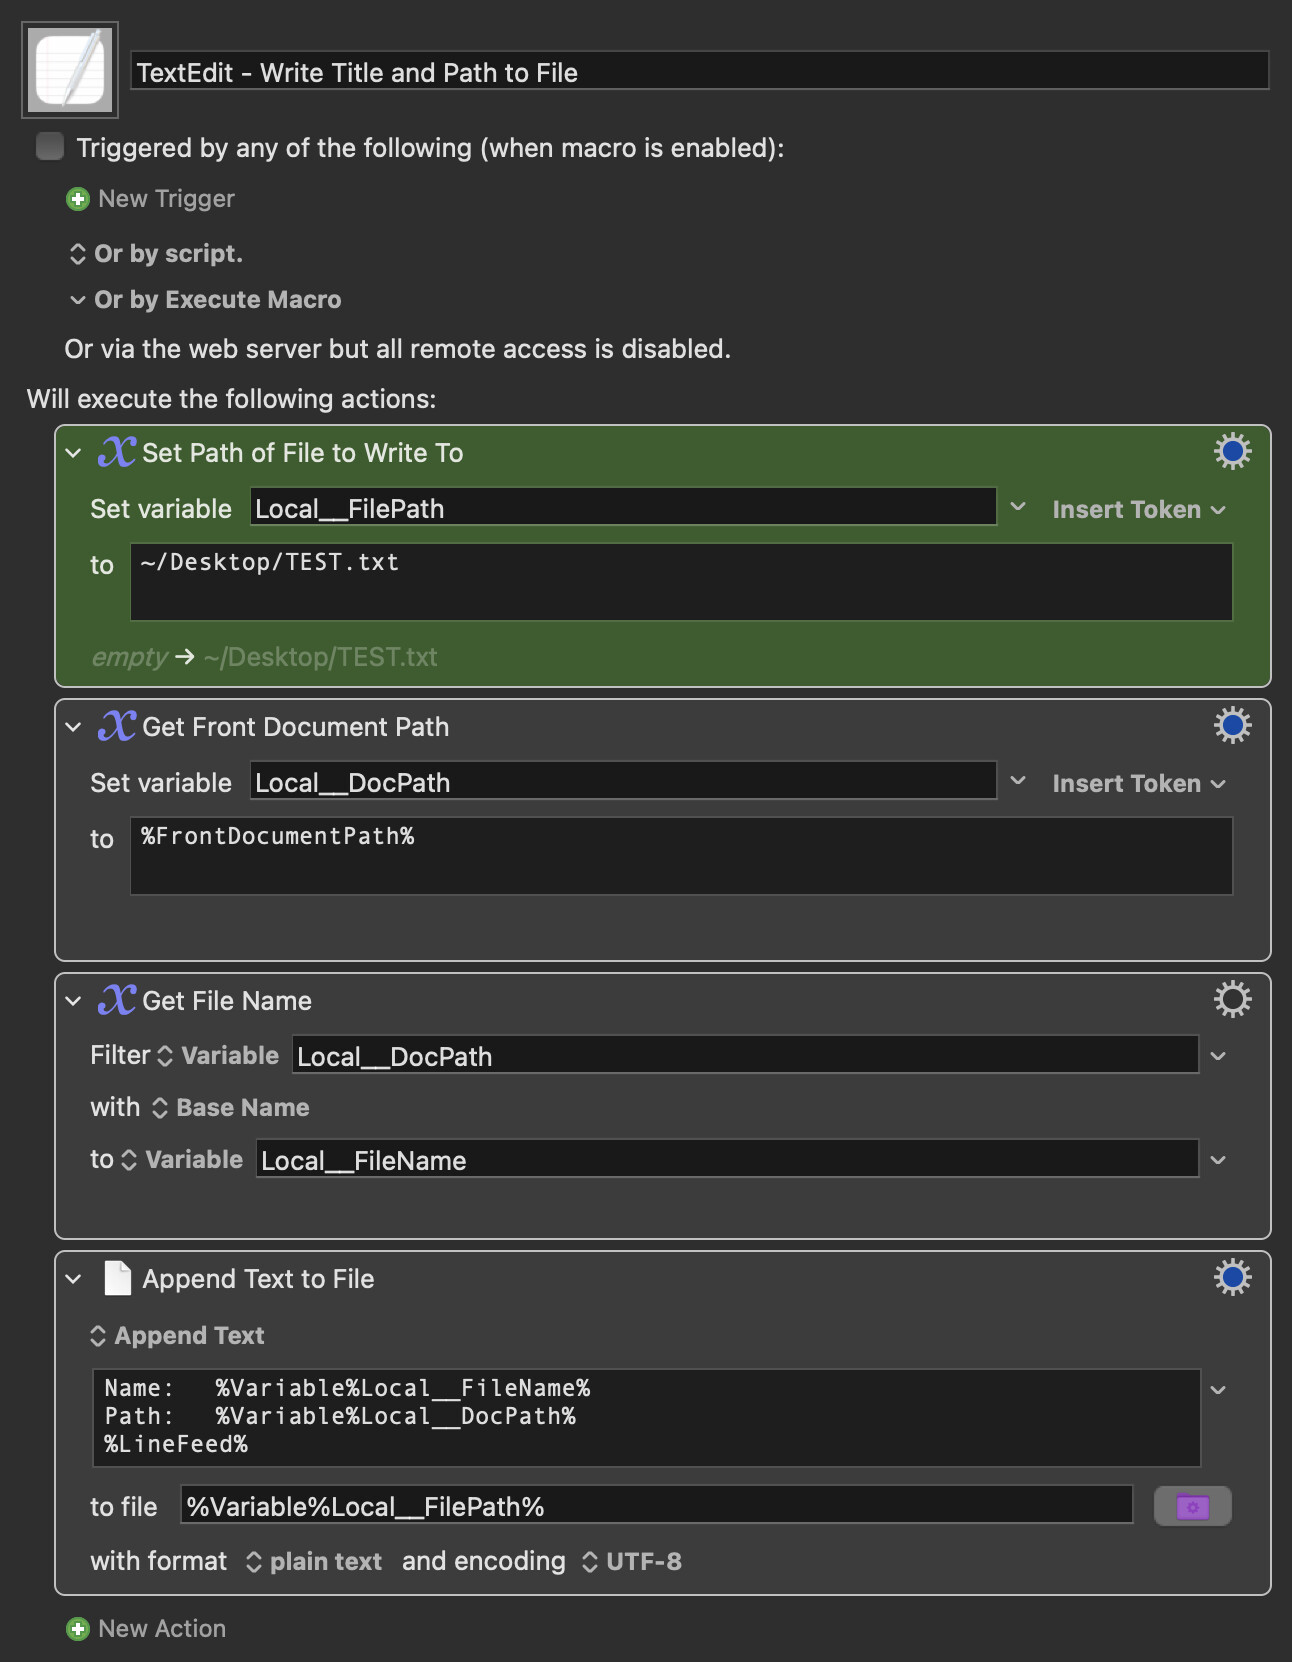Click the empty → ~/Desktop/TEST.txt preview text
Image resolution: width=1292 pixels, height=1662 pixels.
[265, 657]
